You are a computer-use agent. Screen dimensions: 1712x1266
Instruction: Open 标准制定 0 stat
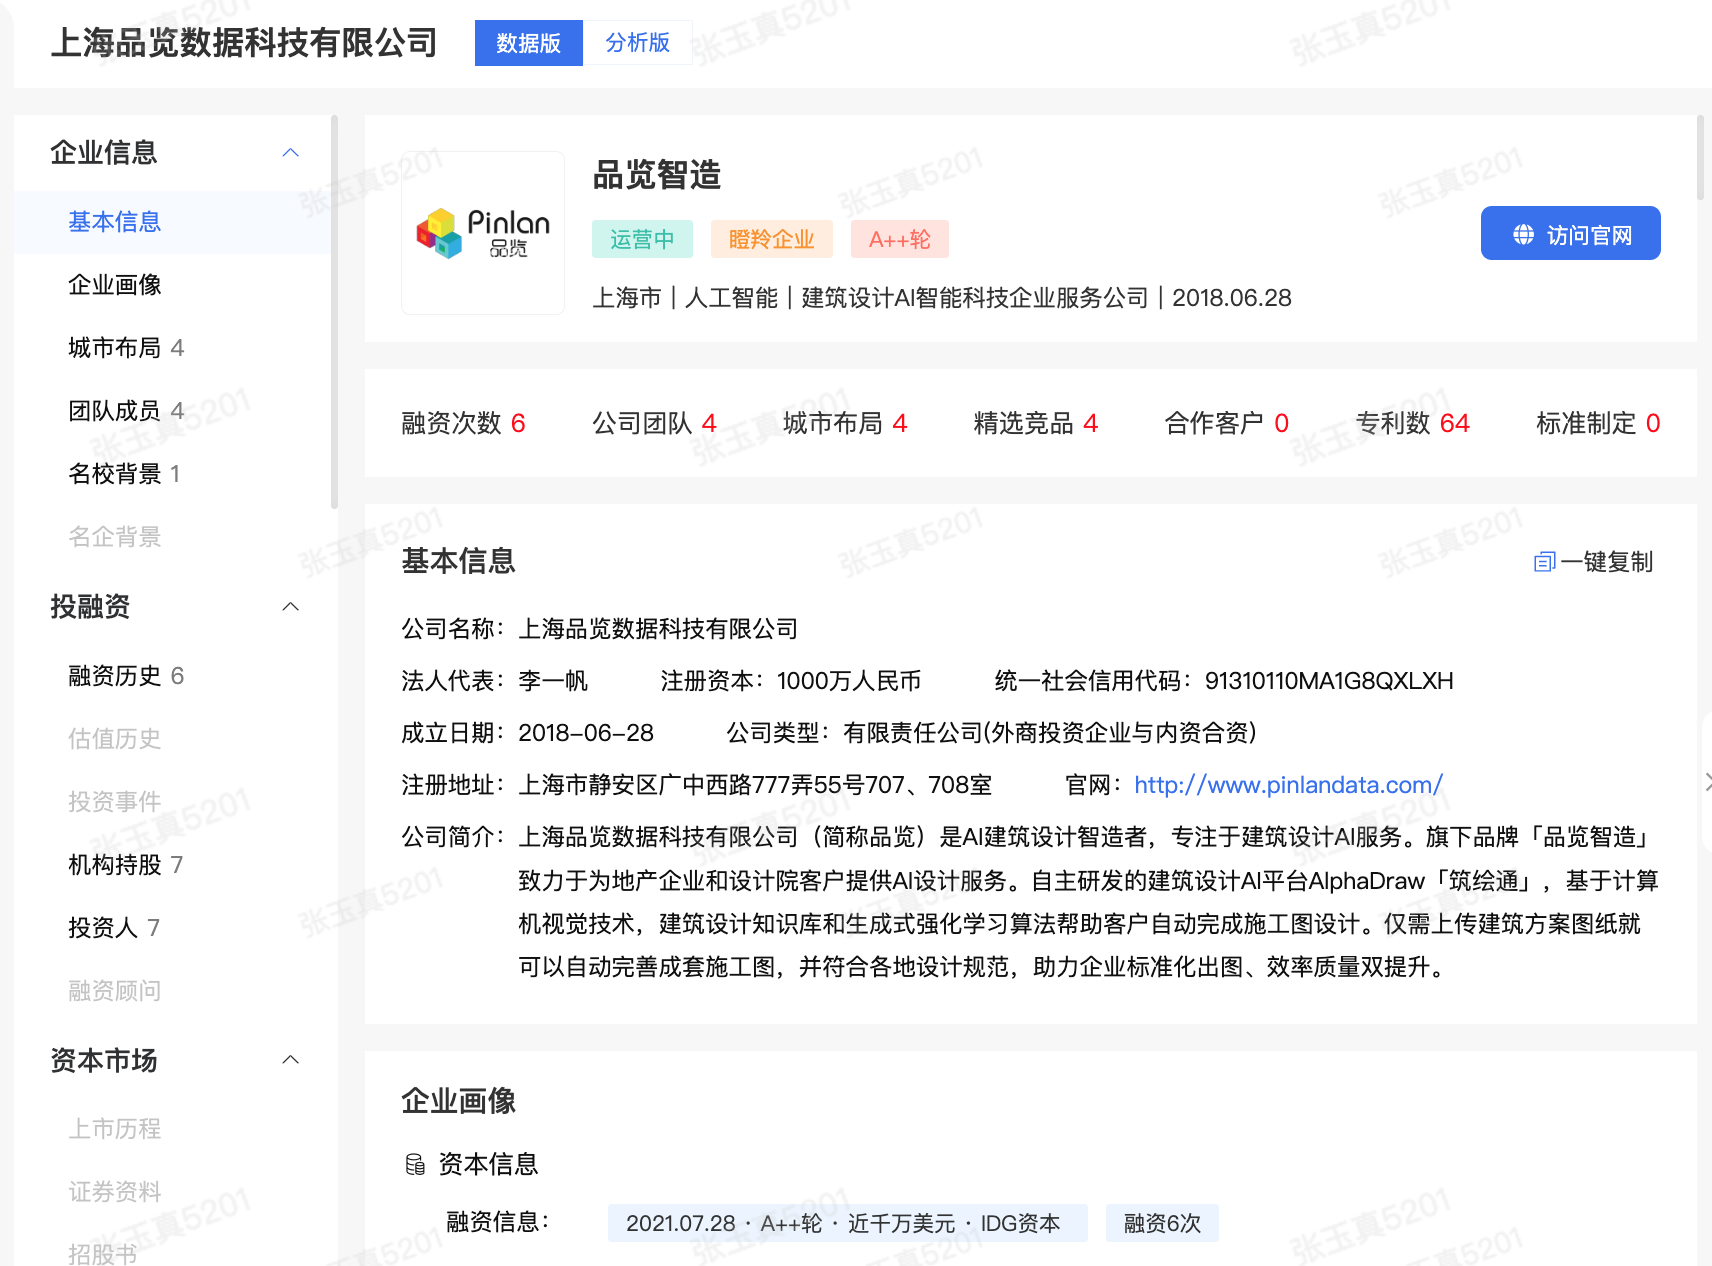1598,424
